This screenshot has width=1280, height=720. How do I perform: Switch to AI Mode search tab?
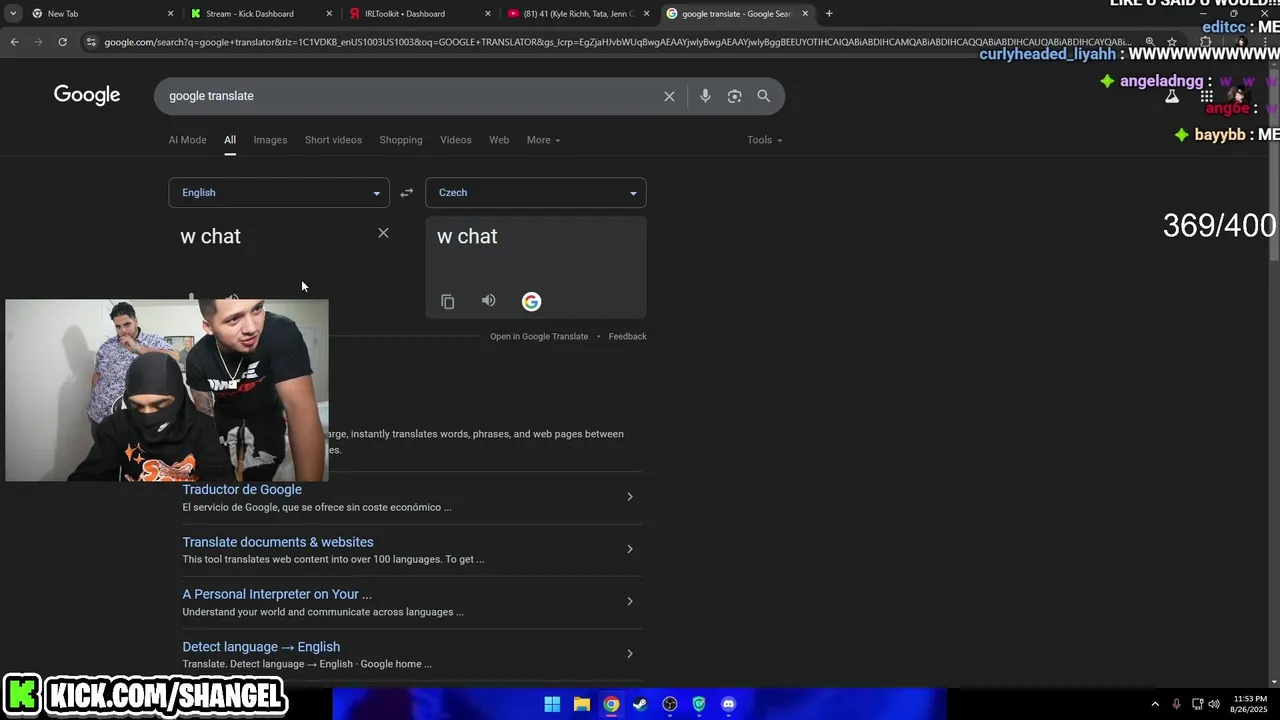click(x=187, y=140)
